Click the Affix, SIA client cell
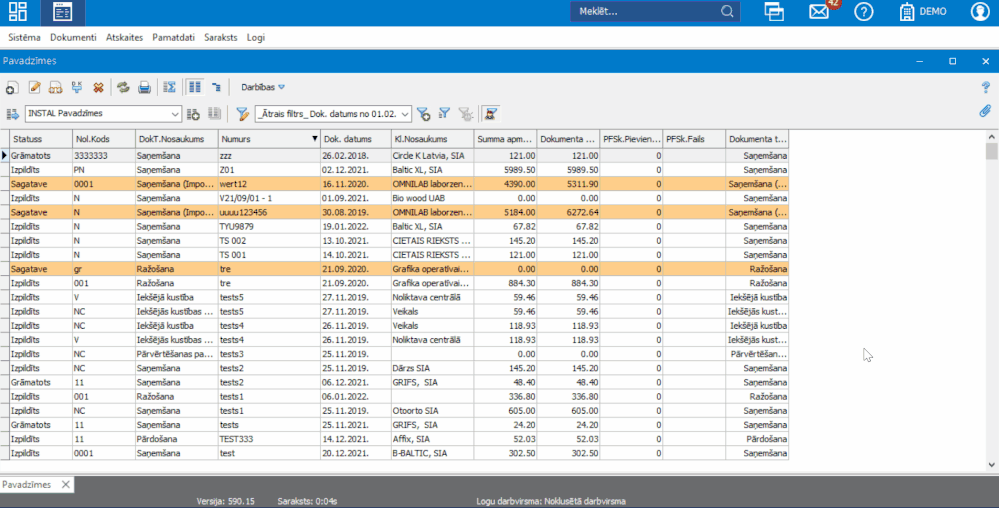The width and height of the screenshot is (999, 508). point(433,439)
